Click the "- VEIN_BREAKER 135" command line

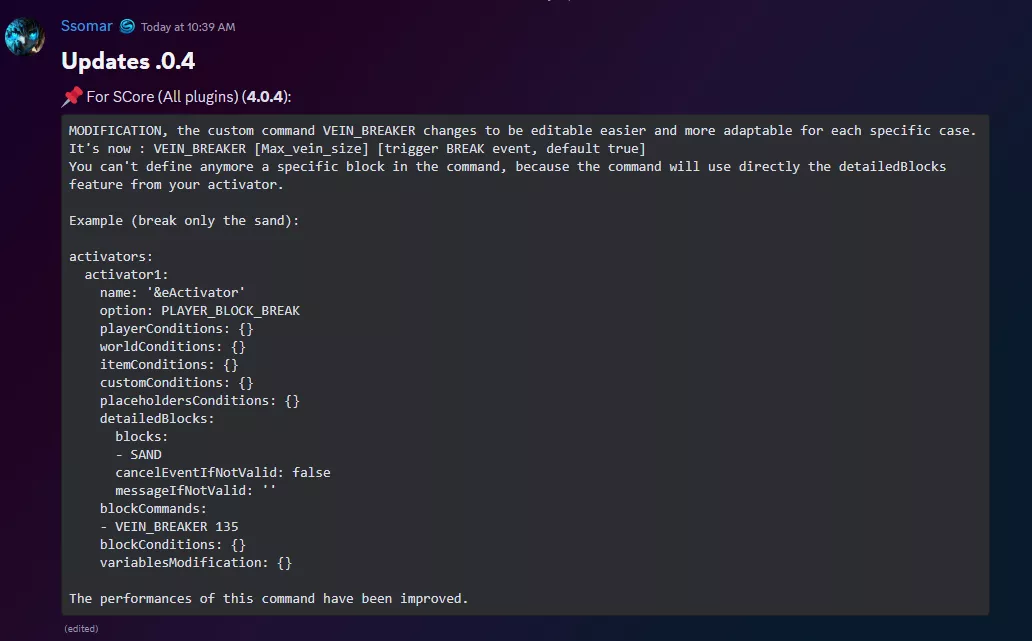169,526
